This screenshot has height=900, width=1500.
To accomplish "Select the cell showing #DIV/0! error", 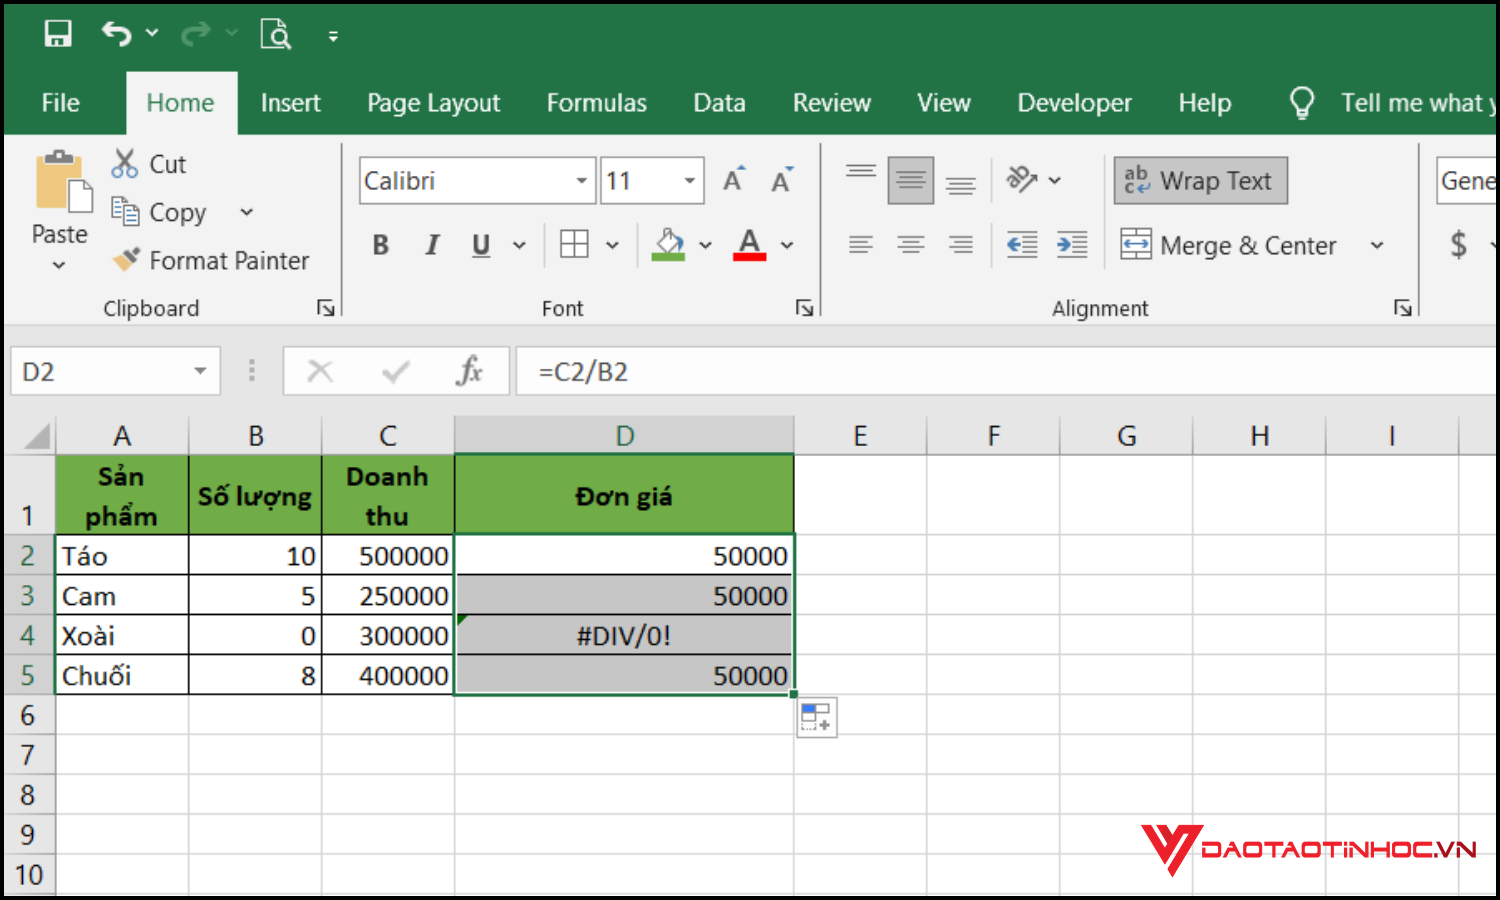I will click(x=624, y=634).
